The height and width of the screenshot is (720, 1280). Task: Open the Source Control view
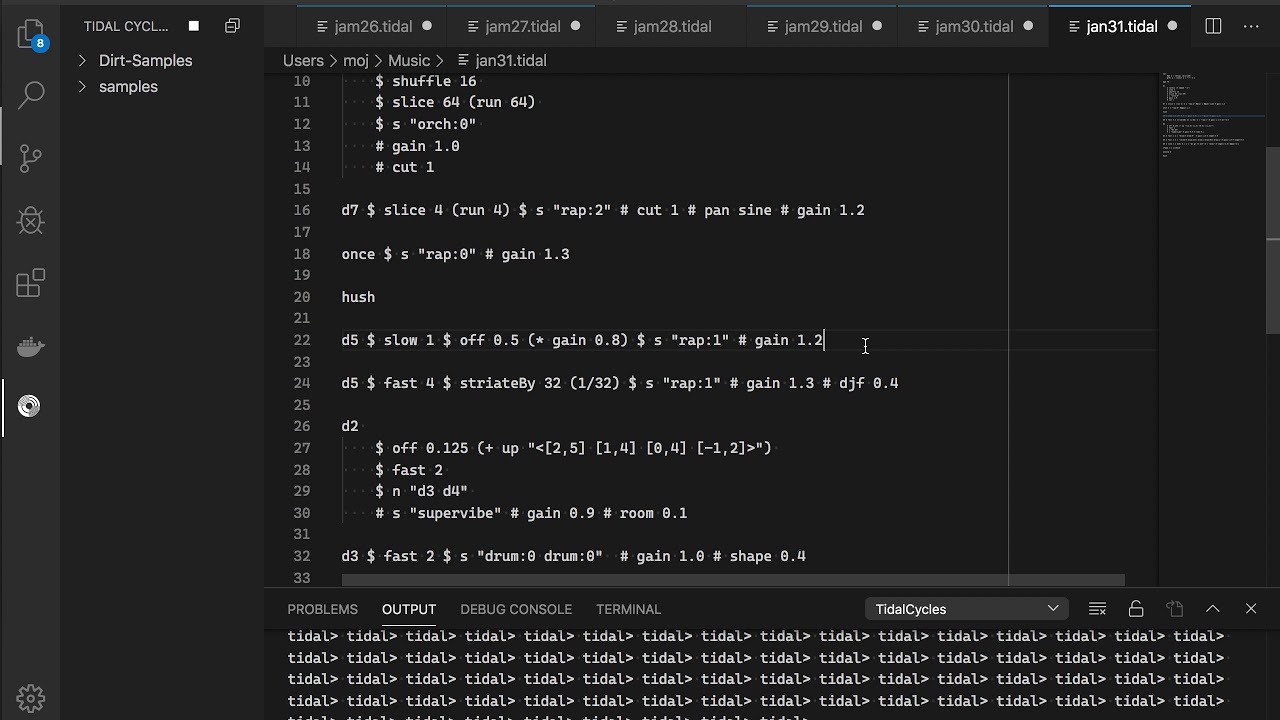[31, 157]
